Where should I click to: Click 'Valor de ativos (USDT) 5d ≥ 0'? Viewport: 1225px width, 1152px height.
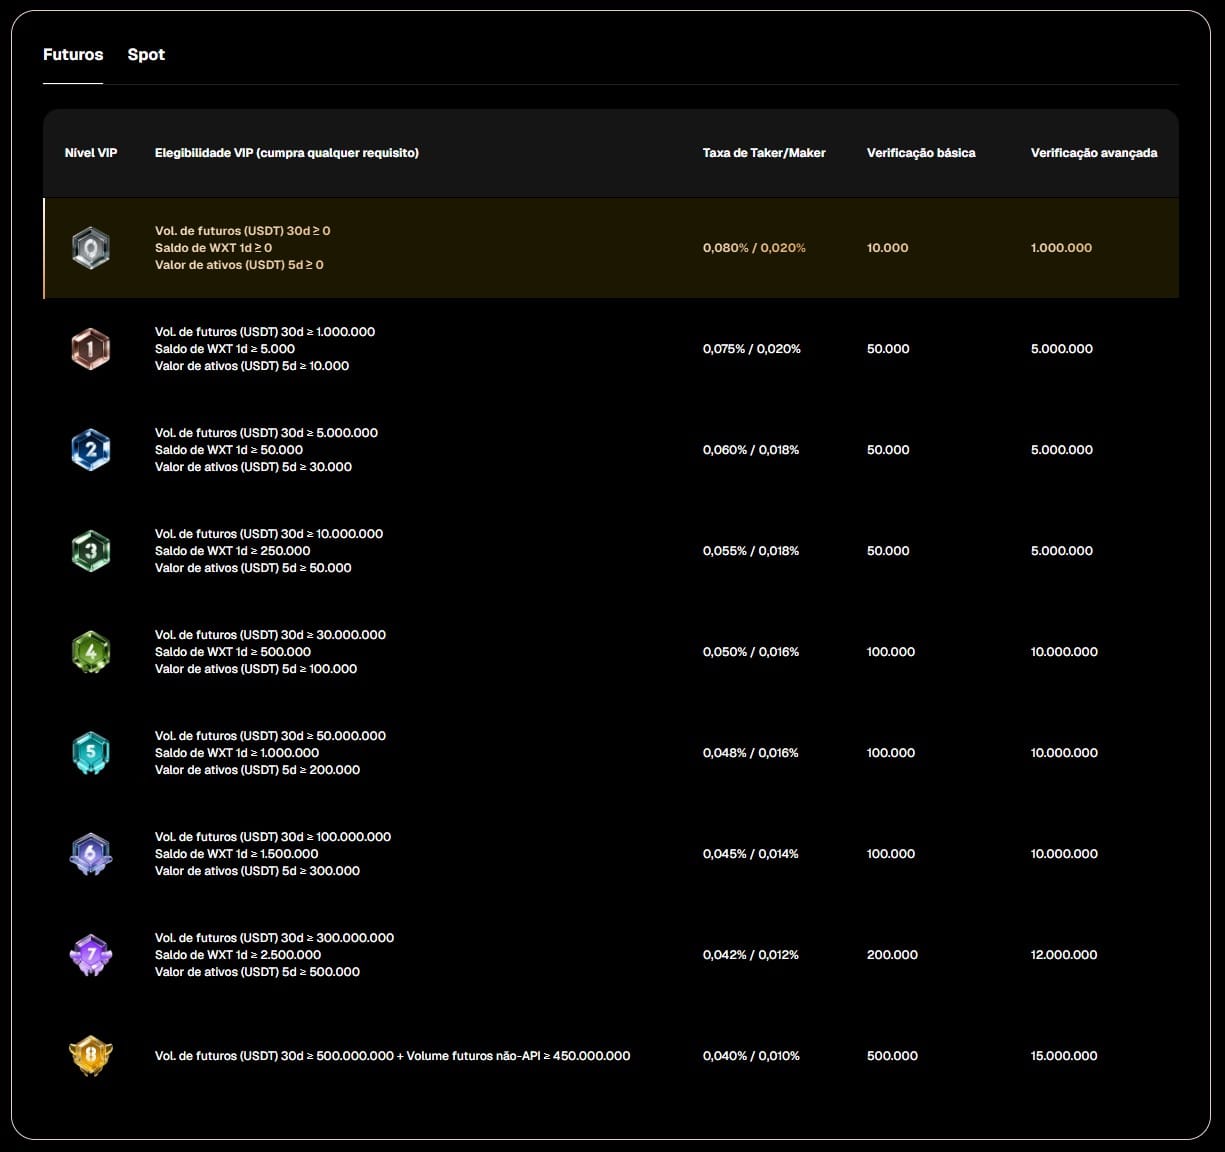pos(240,265)
